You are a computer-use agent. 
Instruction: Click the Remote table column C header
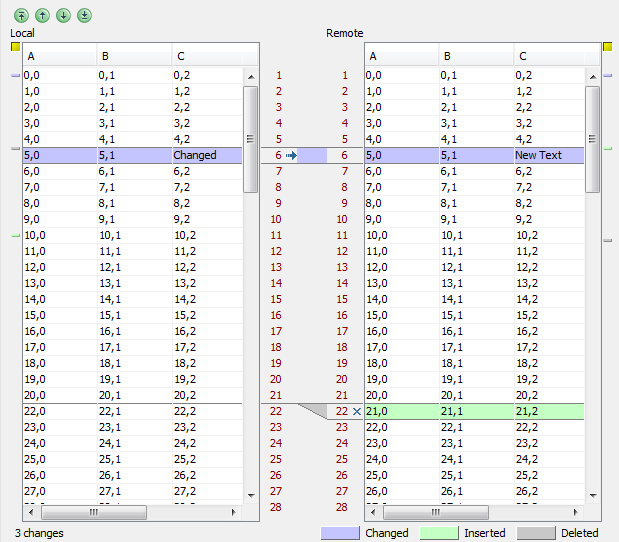click(548, 56)
